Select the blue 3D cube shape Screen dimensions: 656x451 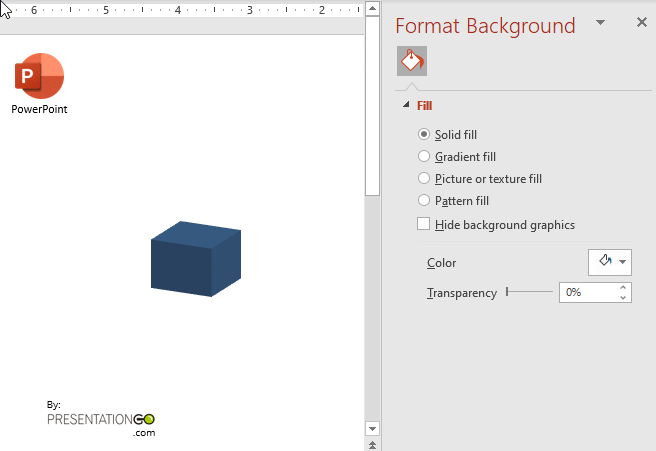coord(196,259)
